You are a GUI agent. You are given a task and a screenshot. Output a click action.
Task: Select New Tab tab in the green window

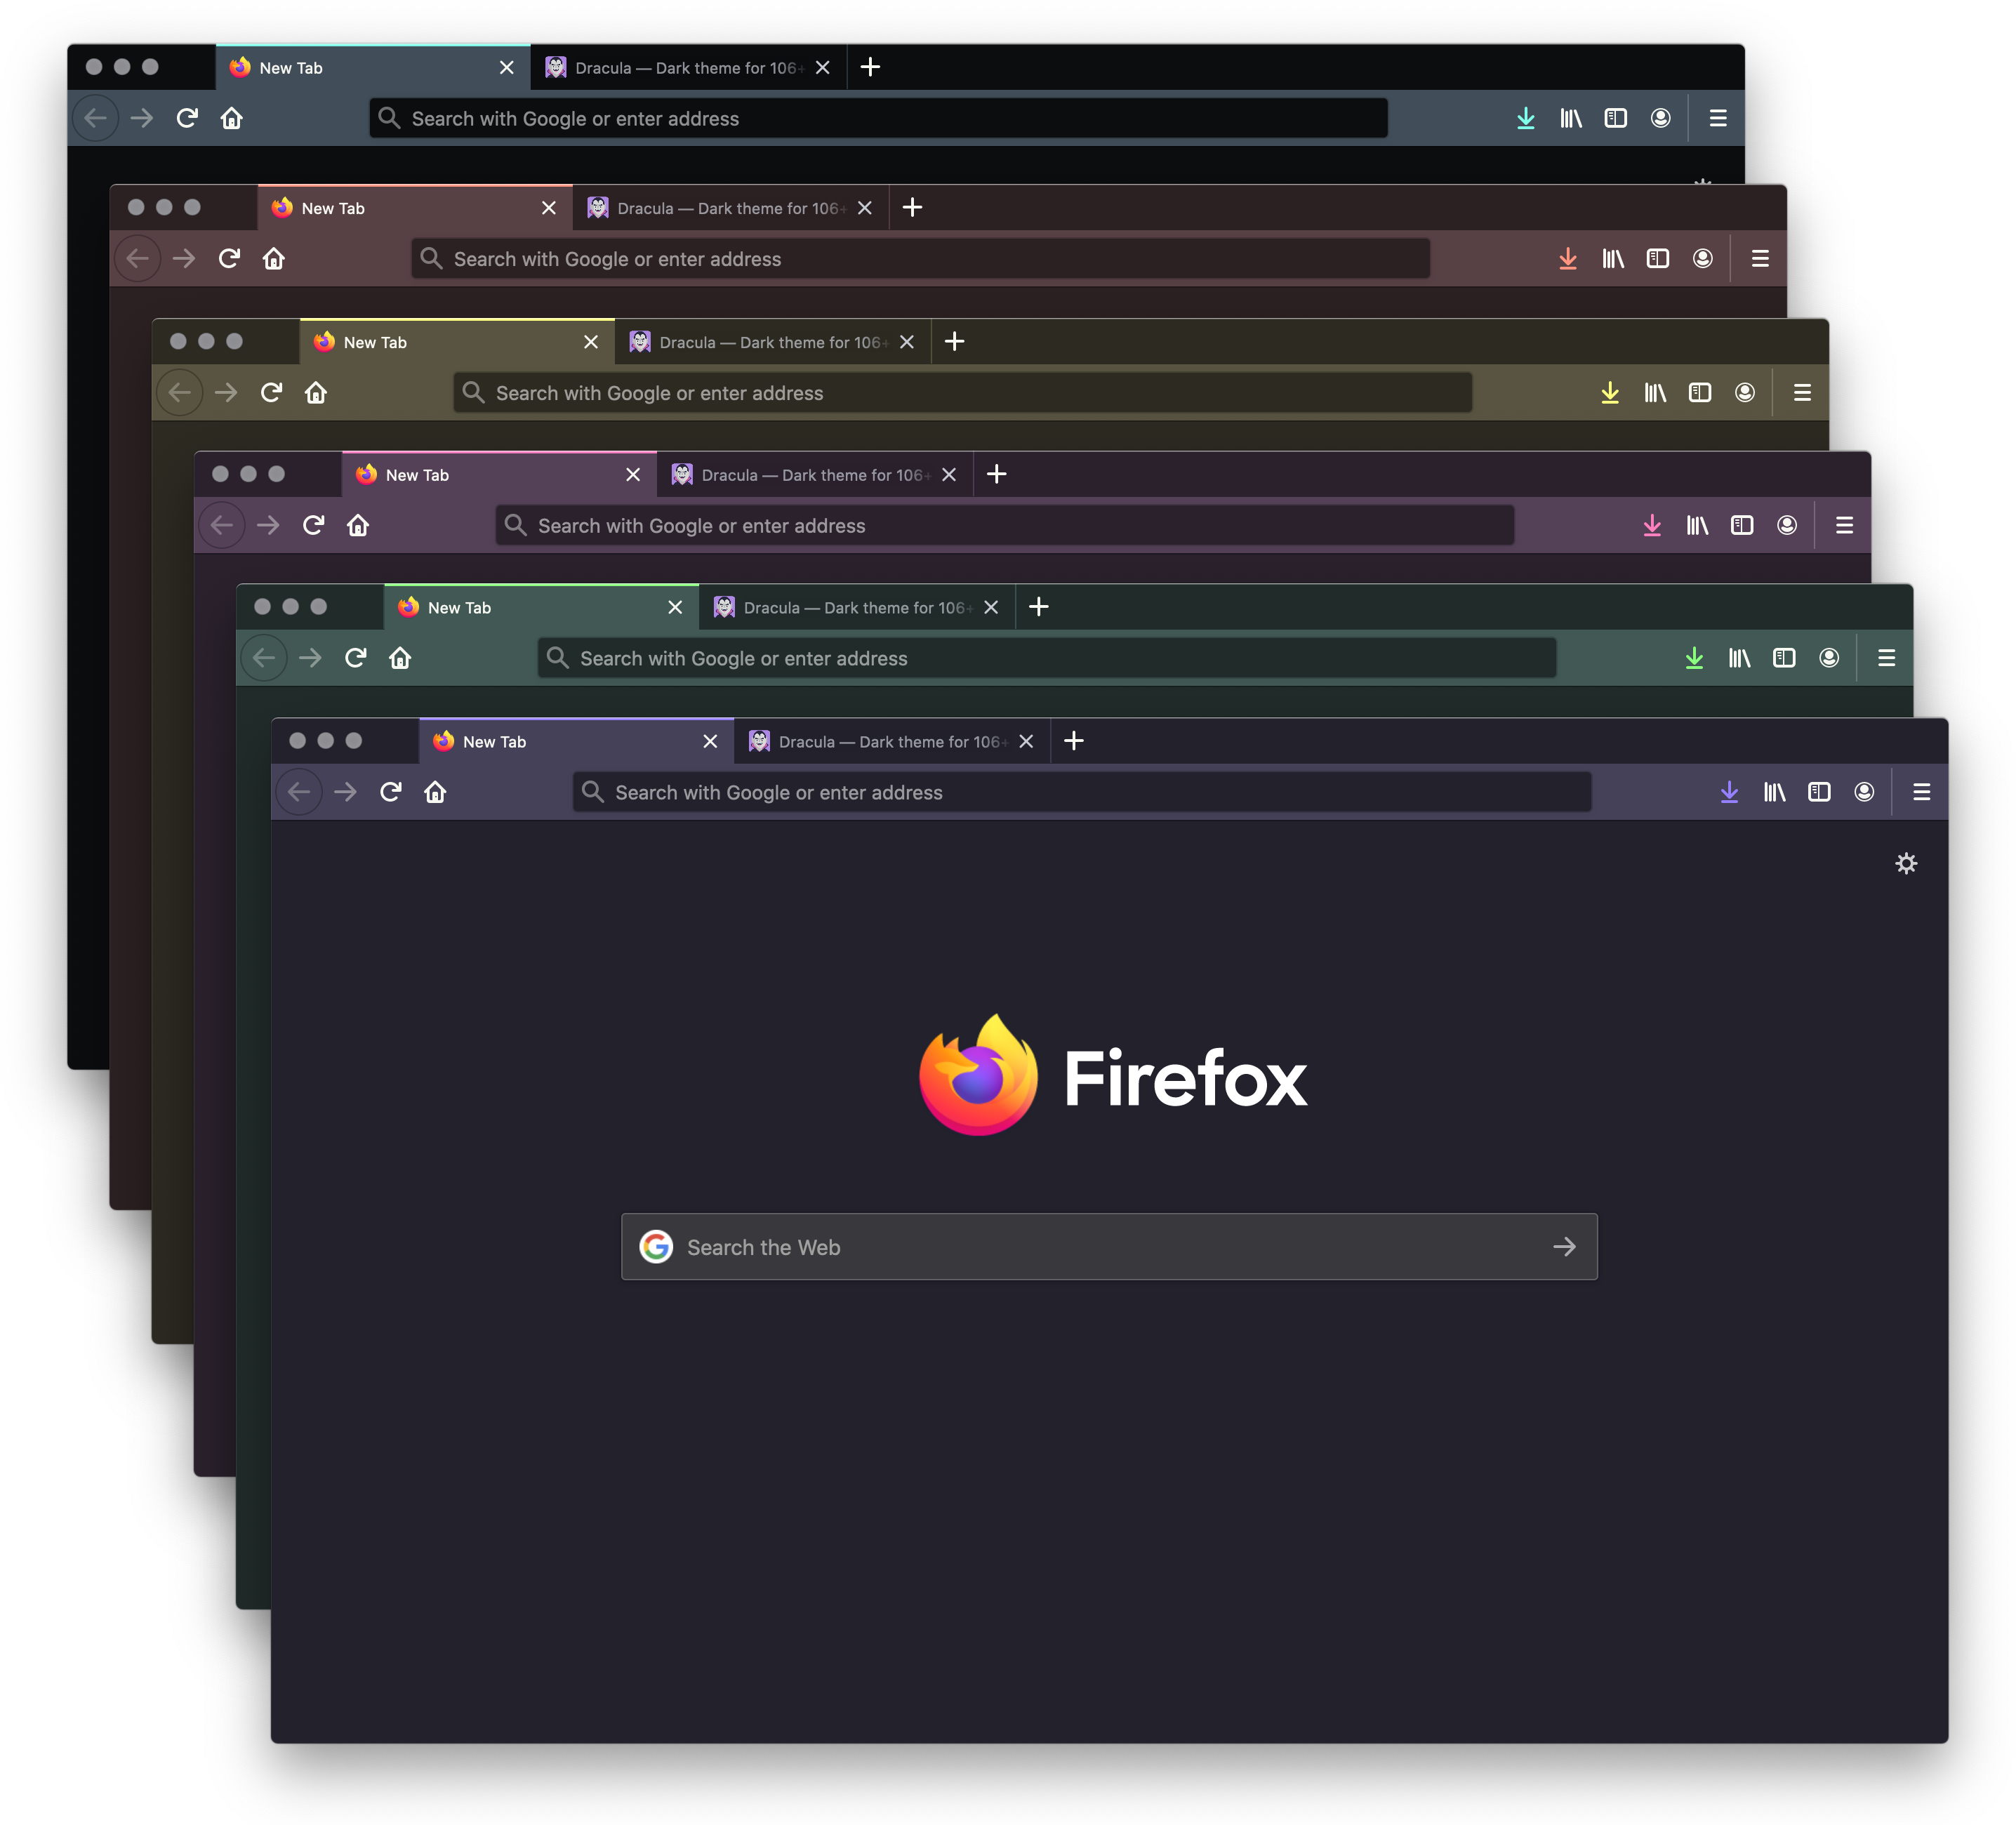[541, 607]
